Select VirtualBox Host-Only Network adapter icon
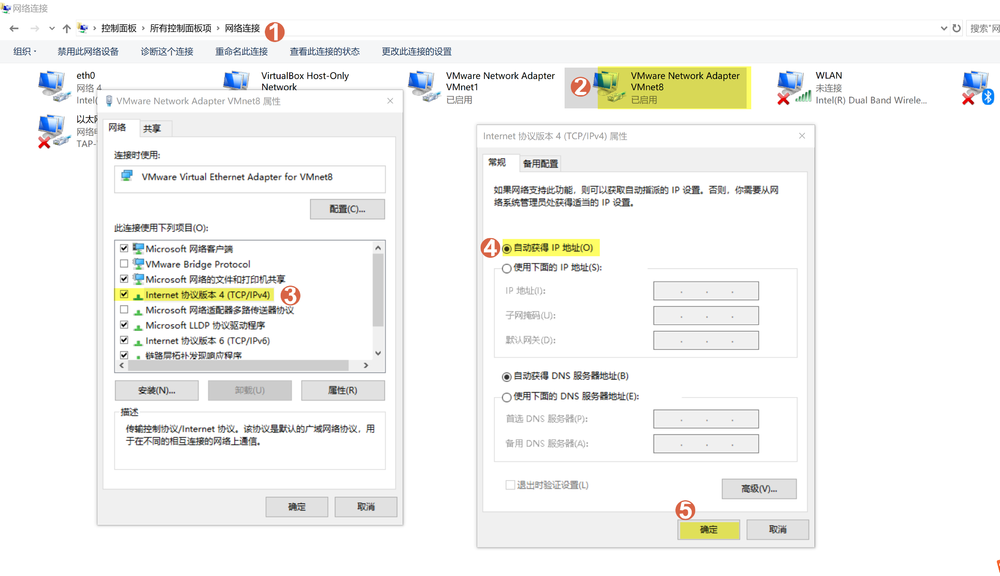Screen dimensions: 1000x576 [237, 81]
